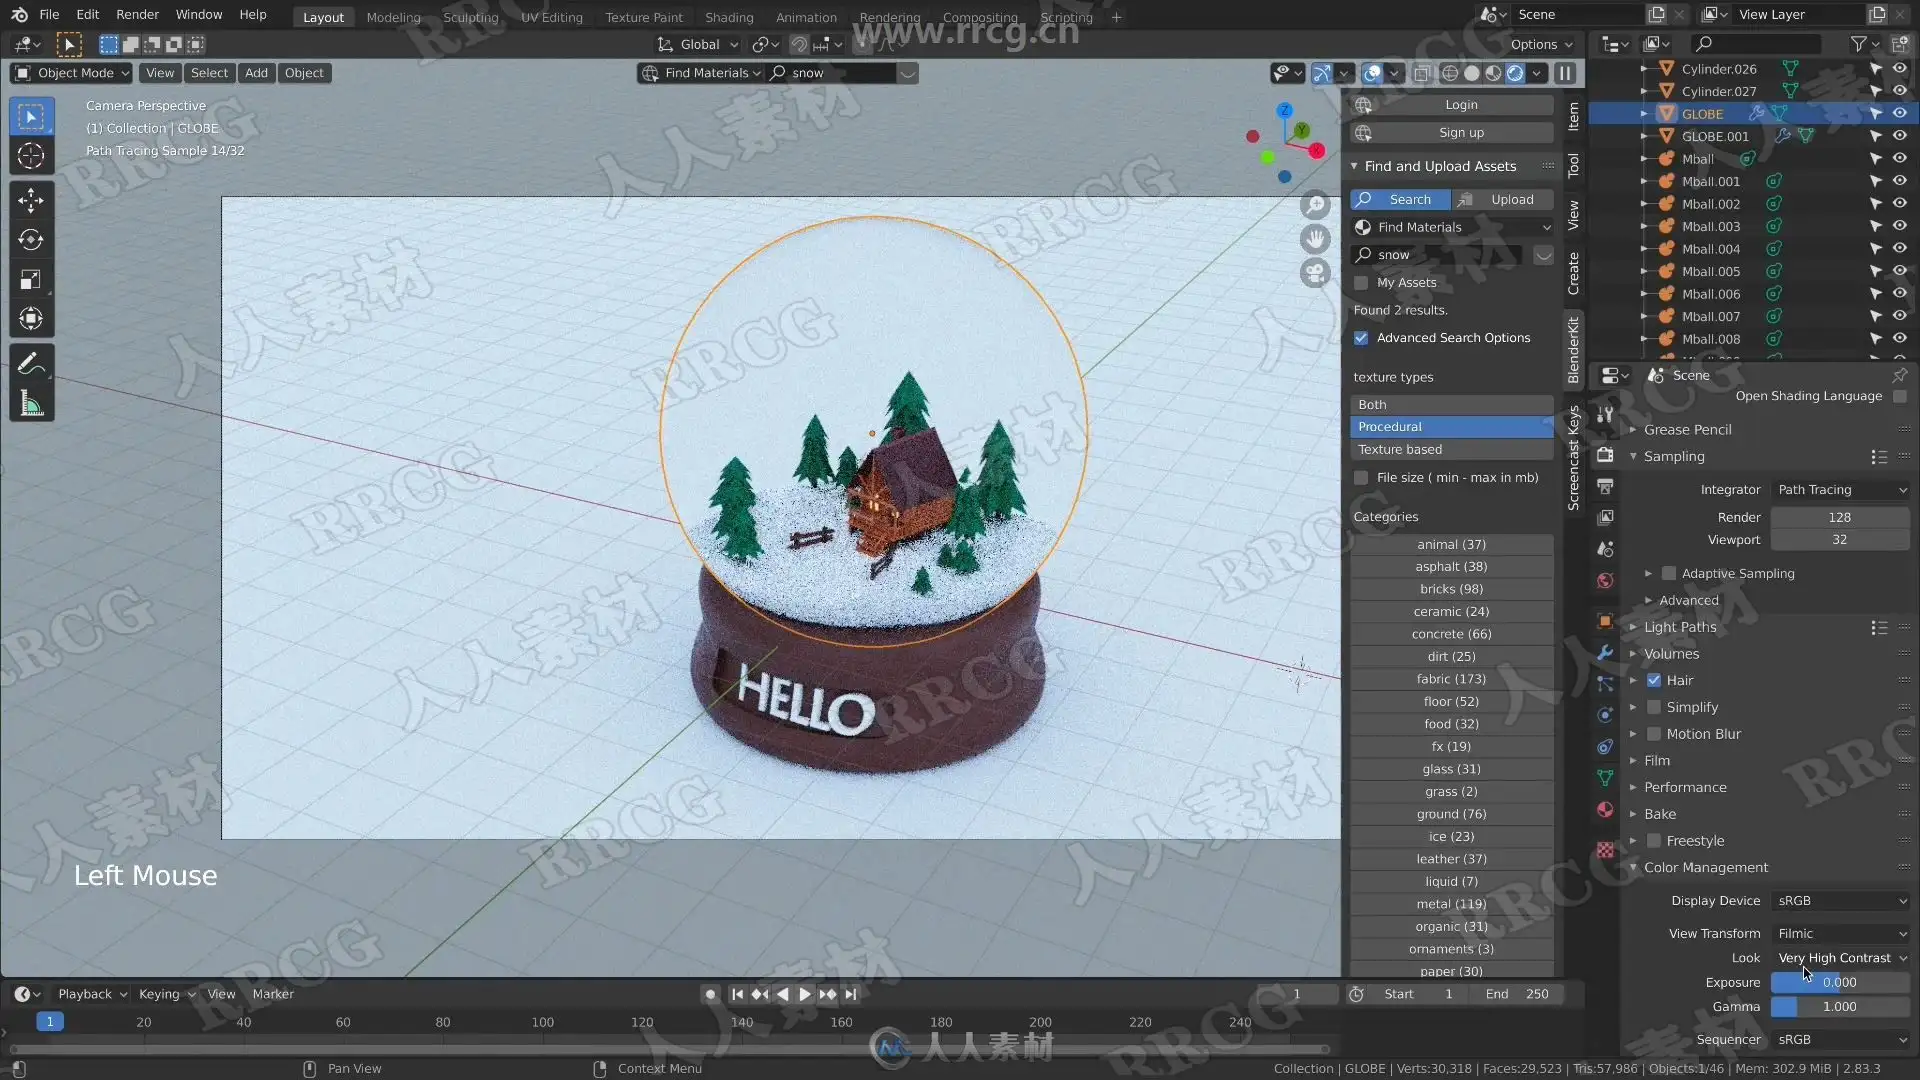Select the Move tool in left toolbar

31,200
